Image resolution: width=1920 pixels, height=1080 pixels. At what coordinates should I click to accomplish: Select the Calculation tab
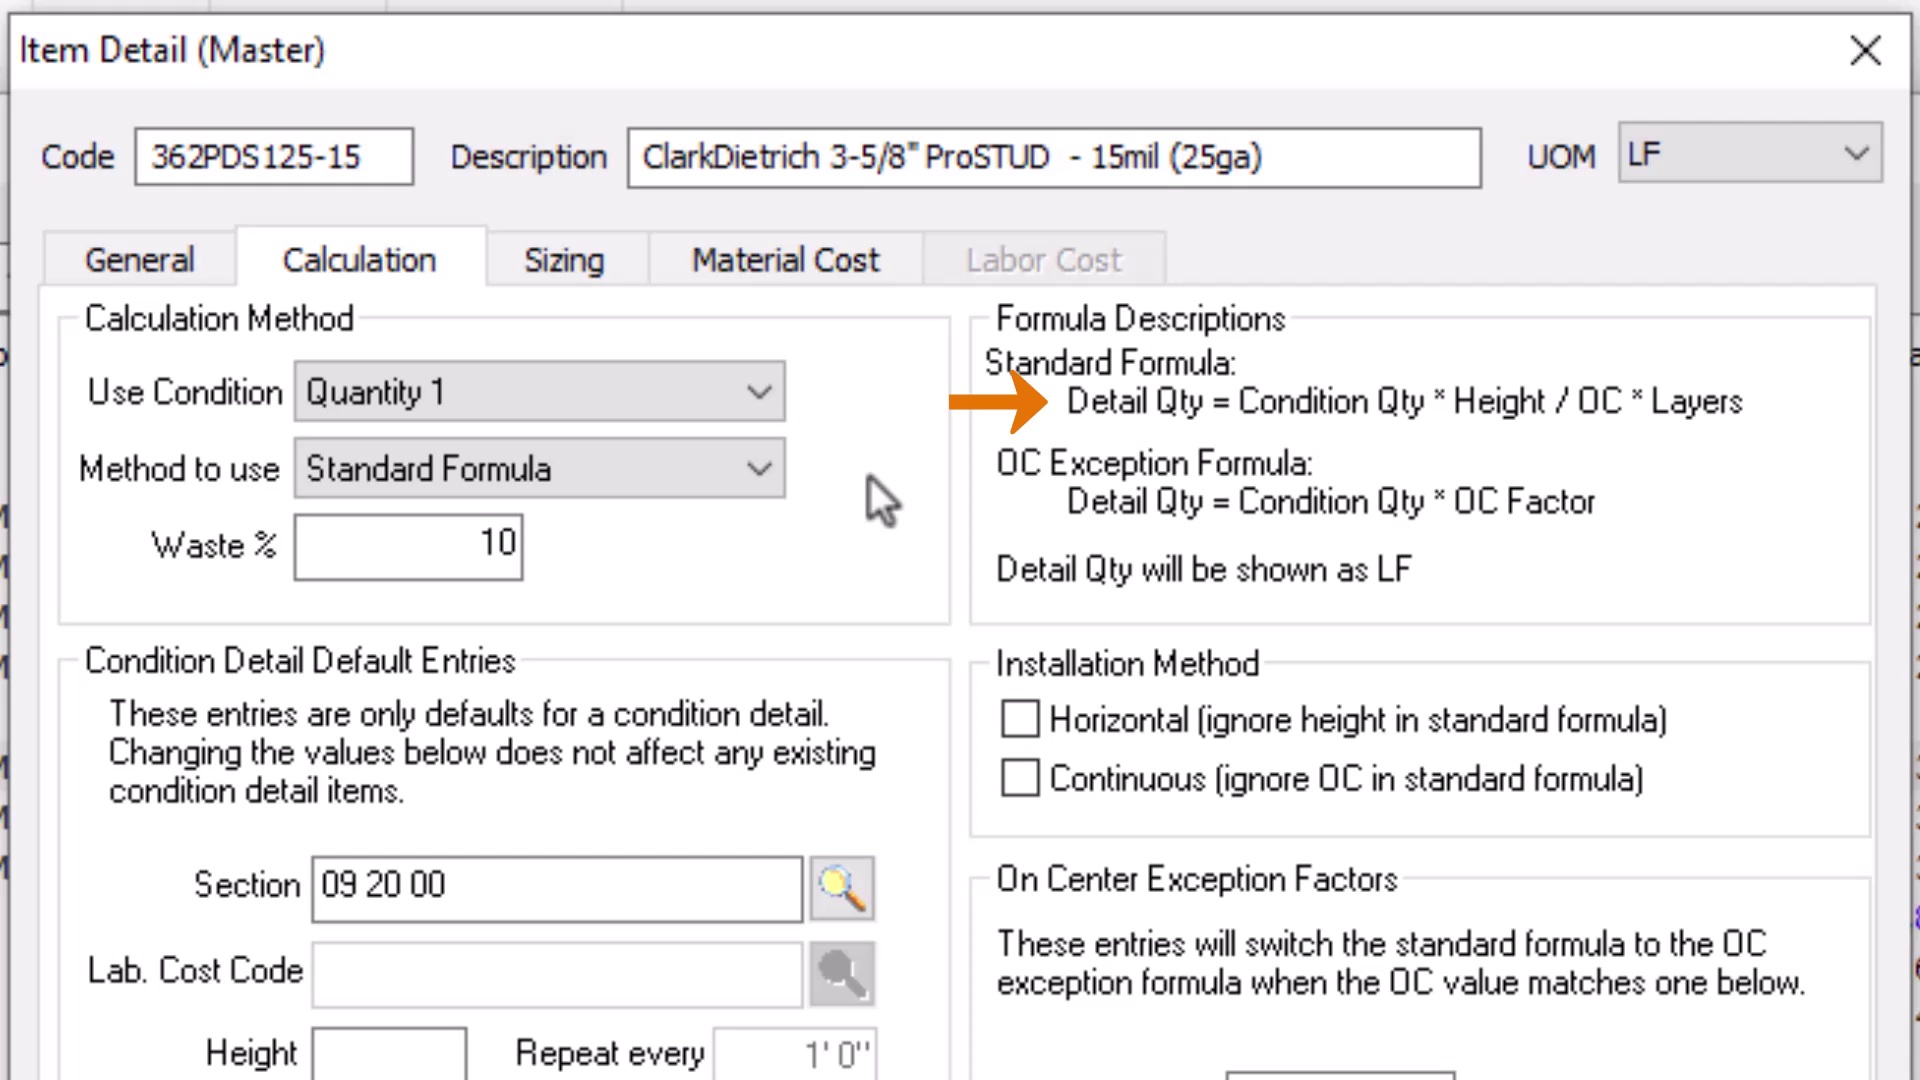point(359,260)
